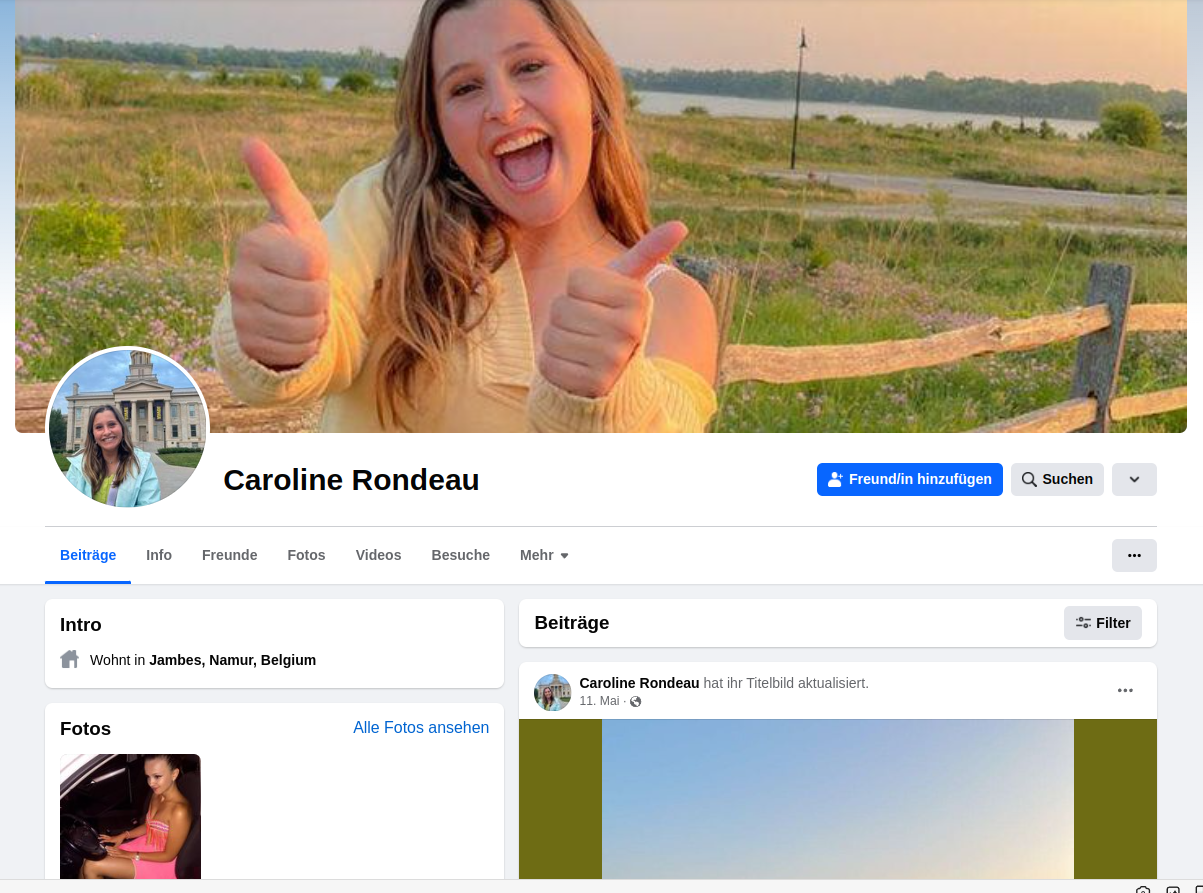The height and width of the screenshot is (893, 1203).
Task: Click the globe audience icon on the post
Action: [636, 702]
